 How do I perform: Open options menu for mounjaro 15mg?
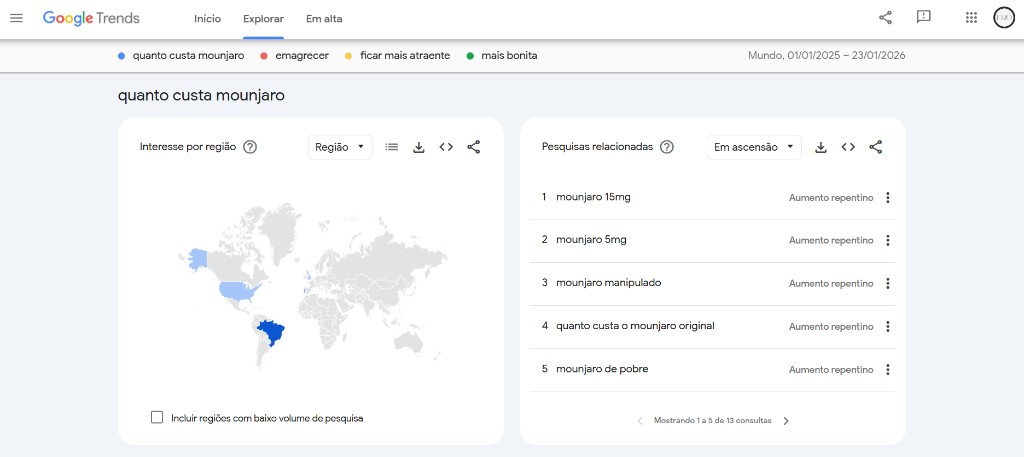point(887,198)
